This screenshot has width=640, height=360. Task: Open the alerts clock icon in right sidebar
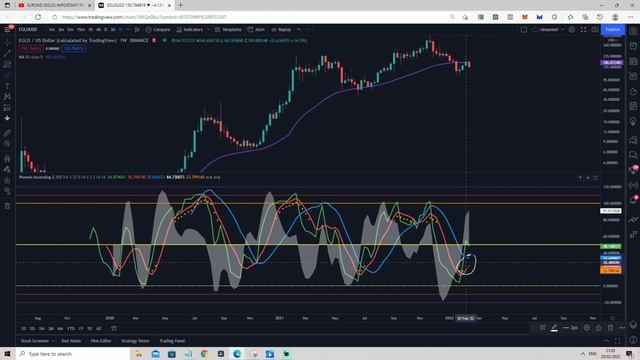point(633,46)
